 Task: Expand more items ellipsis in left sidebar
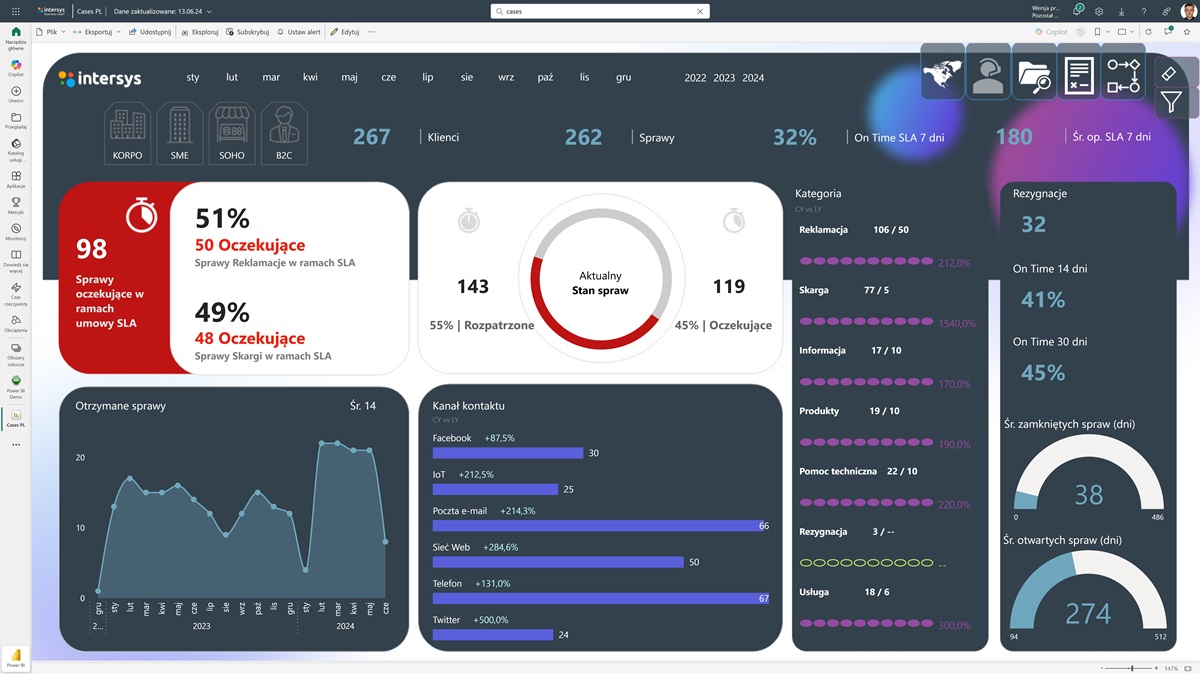pyautogui.click(x=16, y=444)
